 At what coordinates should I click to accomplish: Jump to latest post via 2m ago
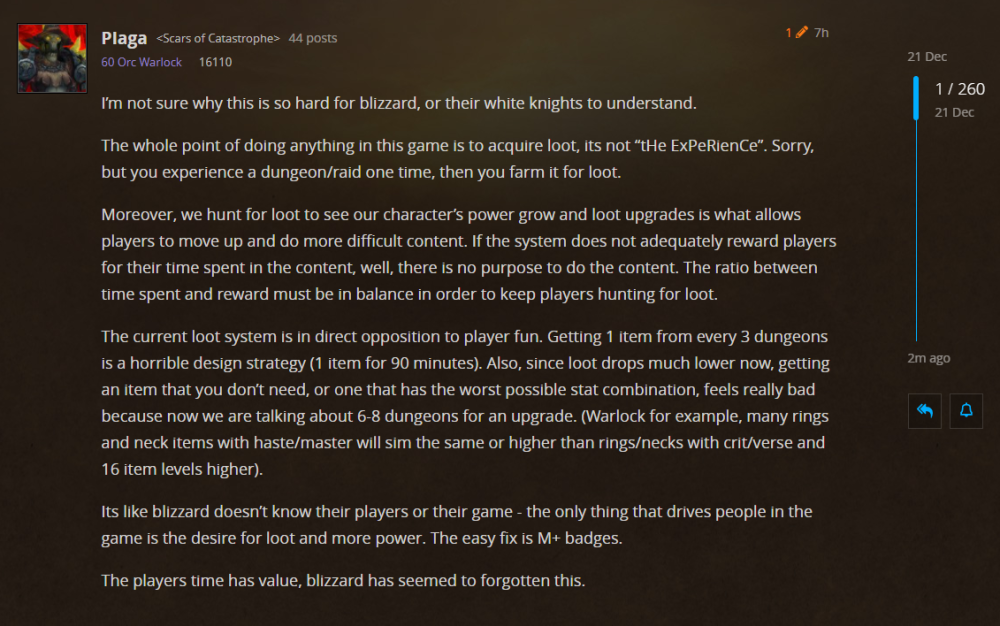tap(929, 358)
